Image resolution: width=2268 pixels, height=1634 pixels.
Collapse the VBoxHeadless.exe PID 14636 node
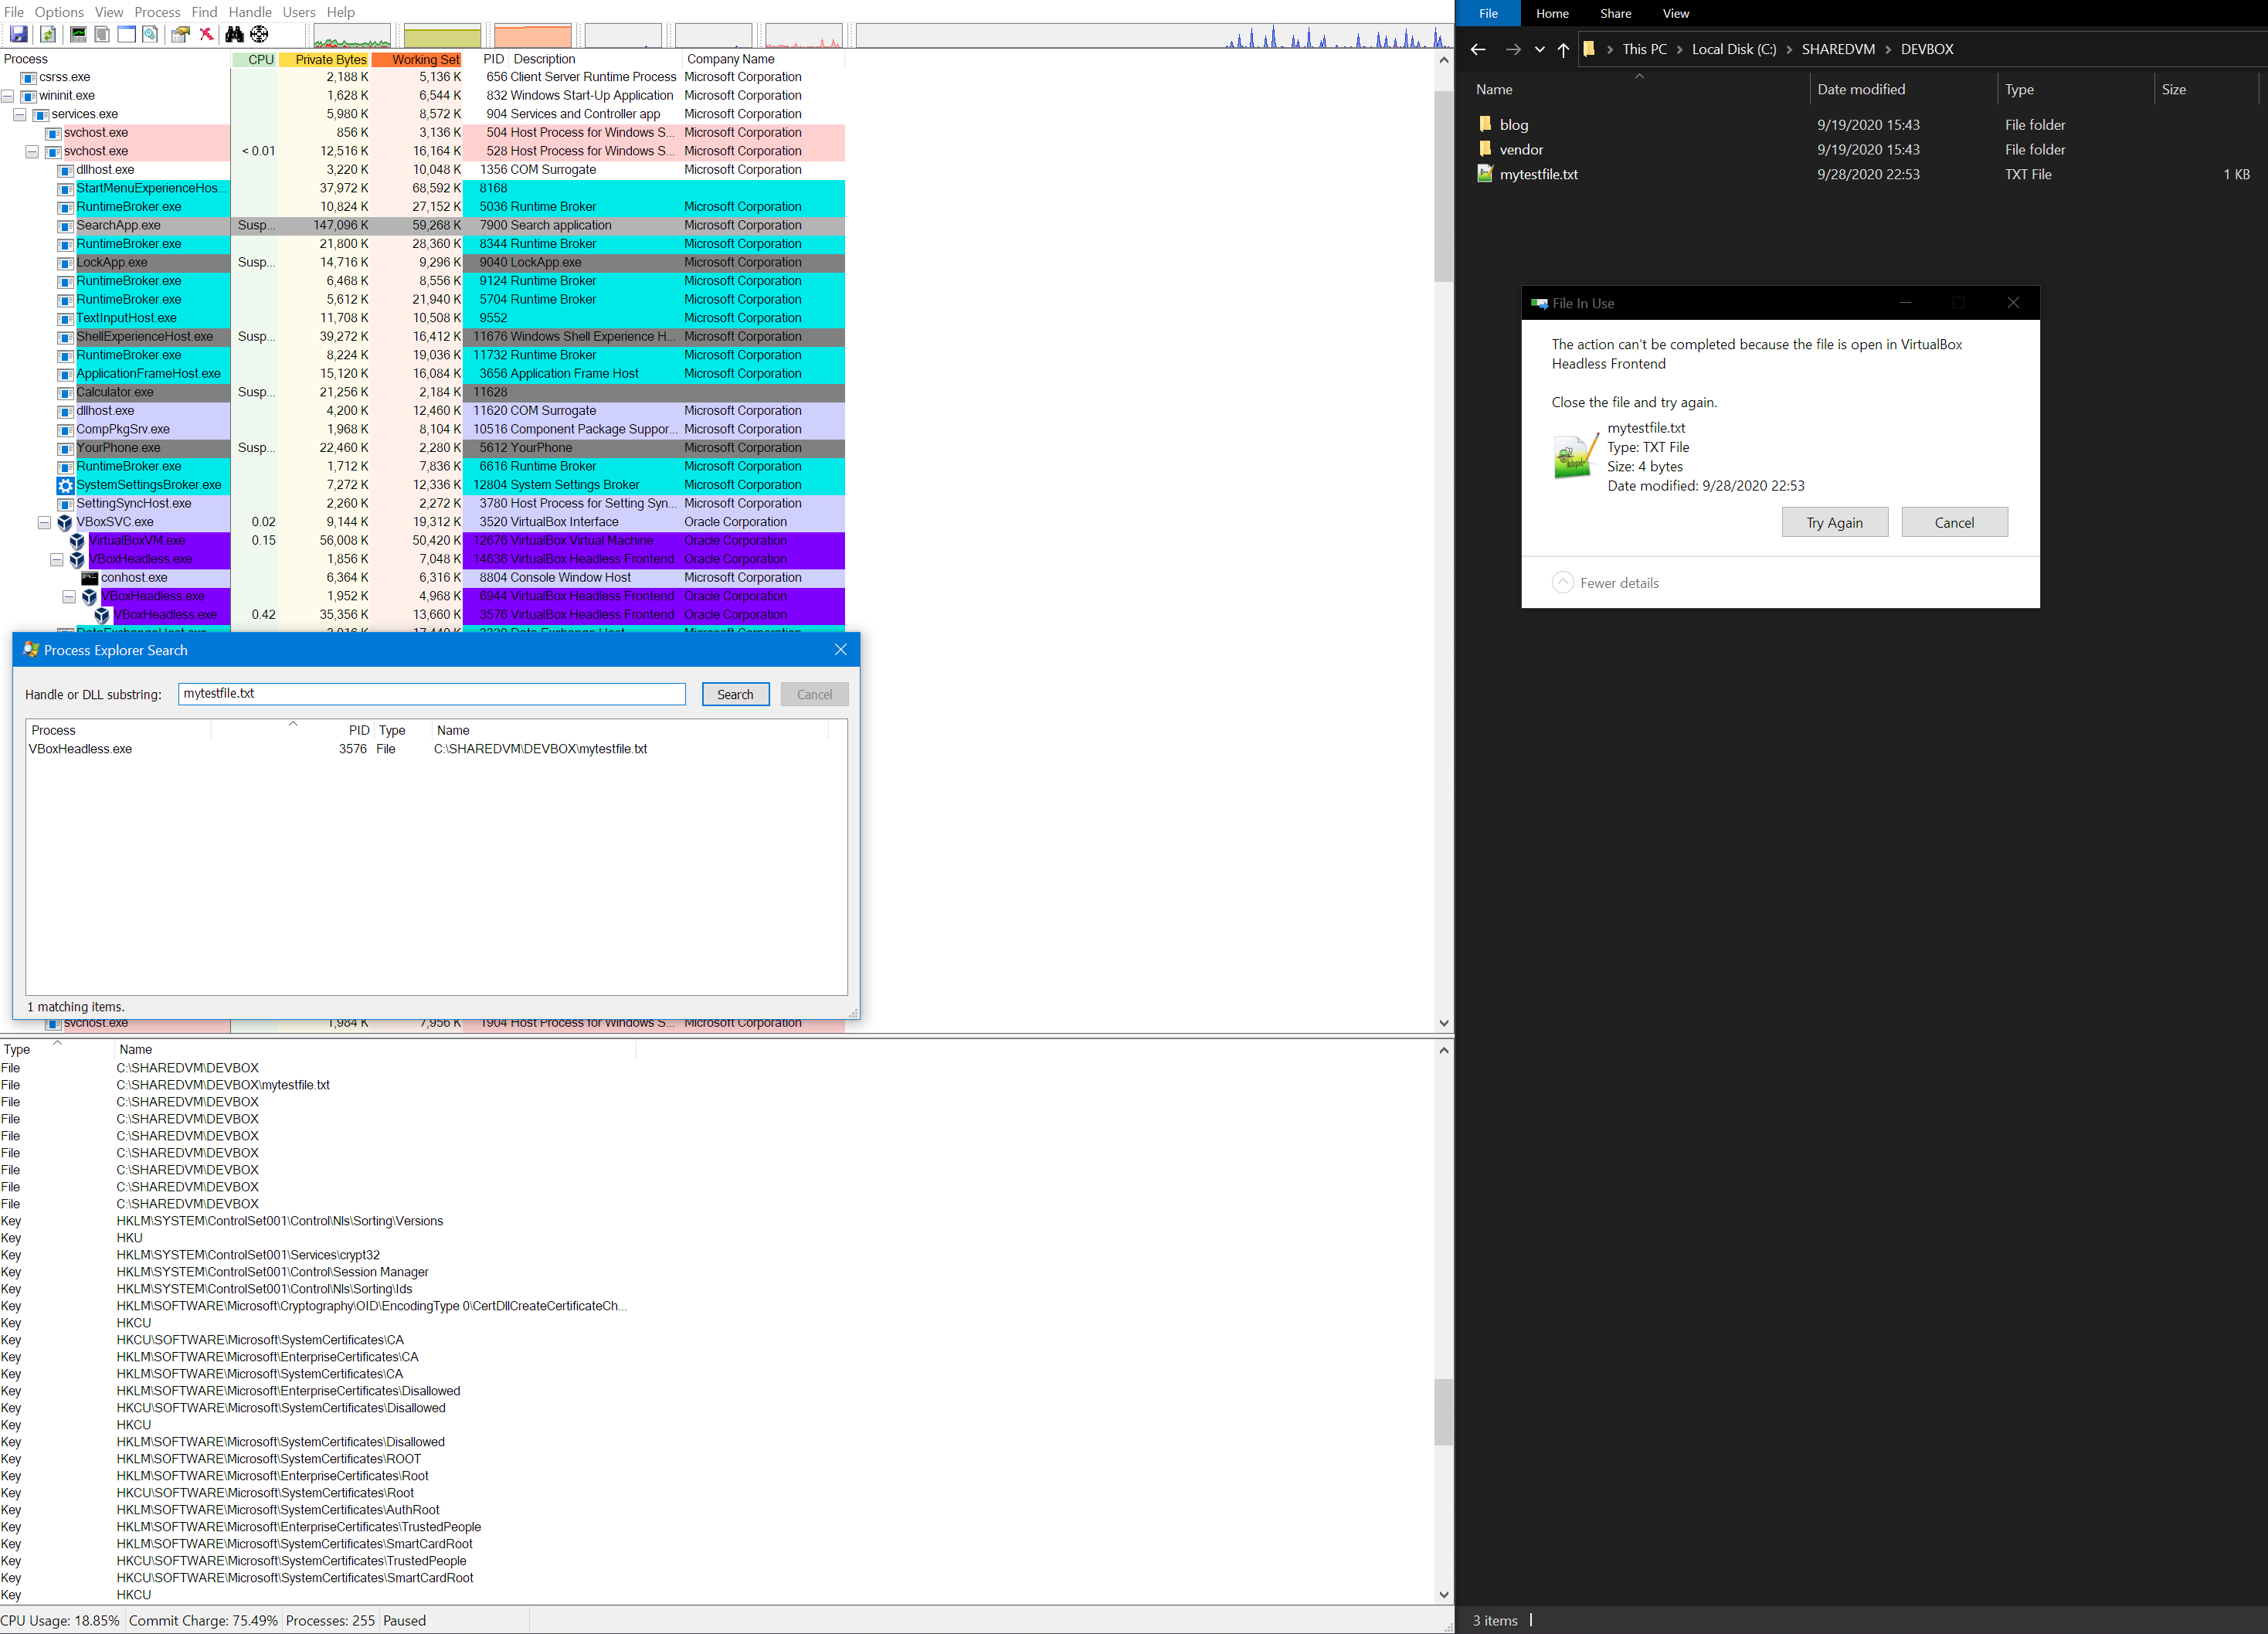click(57, 560)
